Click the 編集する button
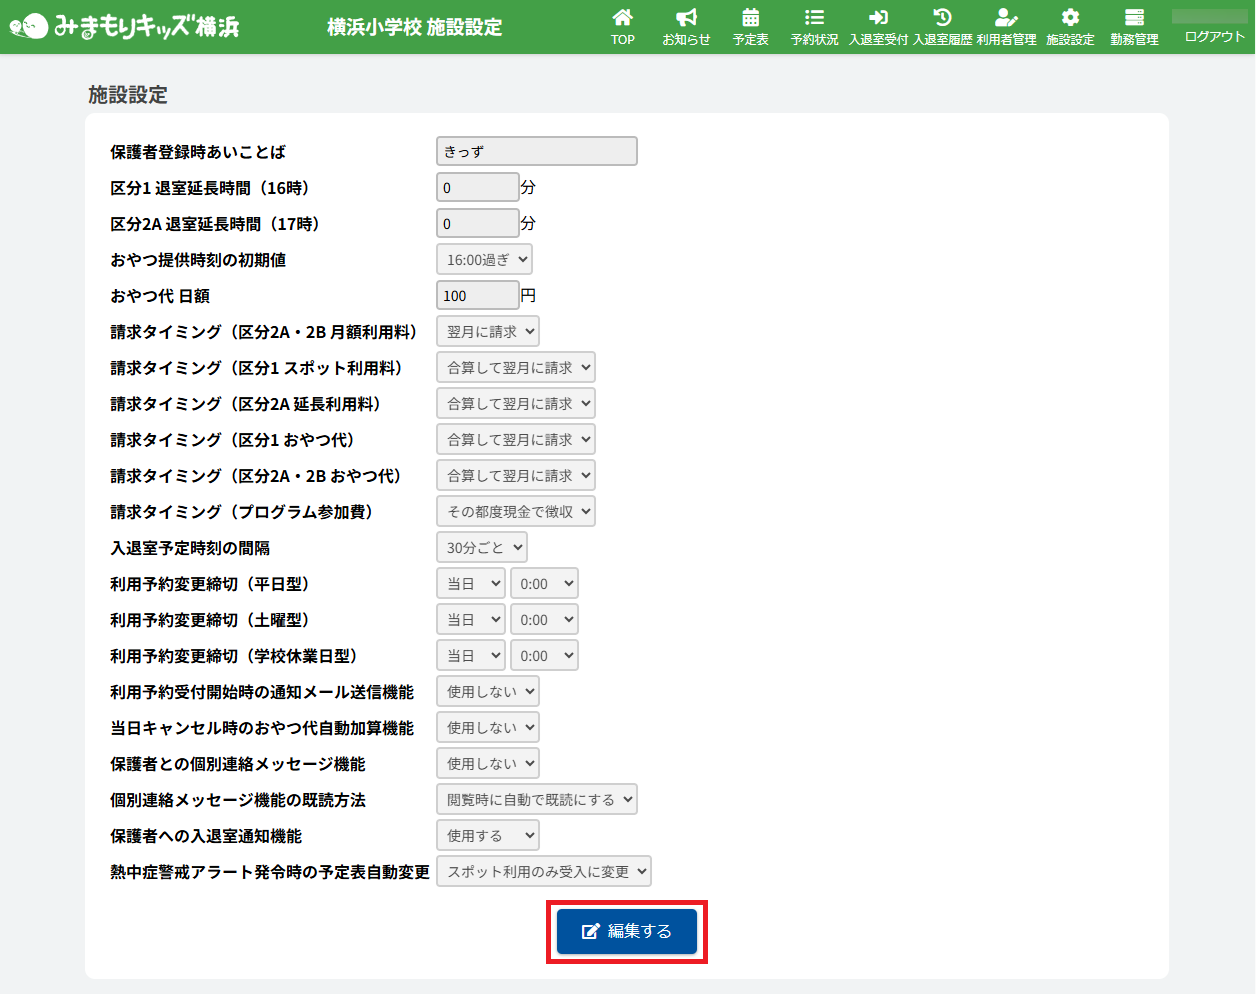 click(x=627, y=931)
